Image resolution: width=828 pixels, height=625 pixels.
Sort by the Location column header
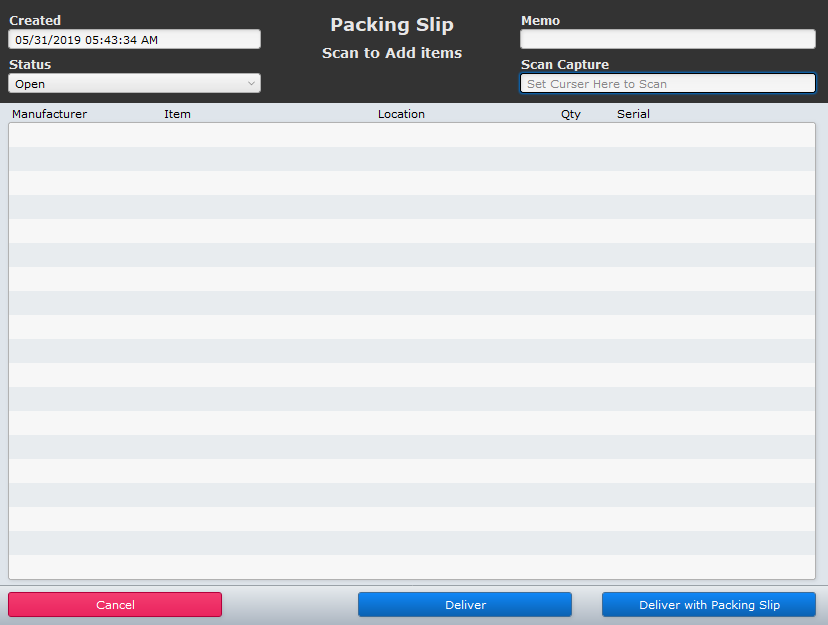pos(401,113)
